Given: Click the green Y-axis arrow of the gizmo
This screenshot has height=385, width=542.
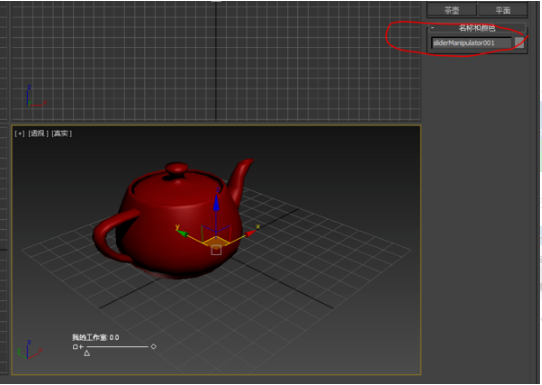Looking at the screenshot, I should [x=182, y=233].
